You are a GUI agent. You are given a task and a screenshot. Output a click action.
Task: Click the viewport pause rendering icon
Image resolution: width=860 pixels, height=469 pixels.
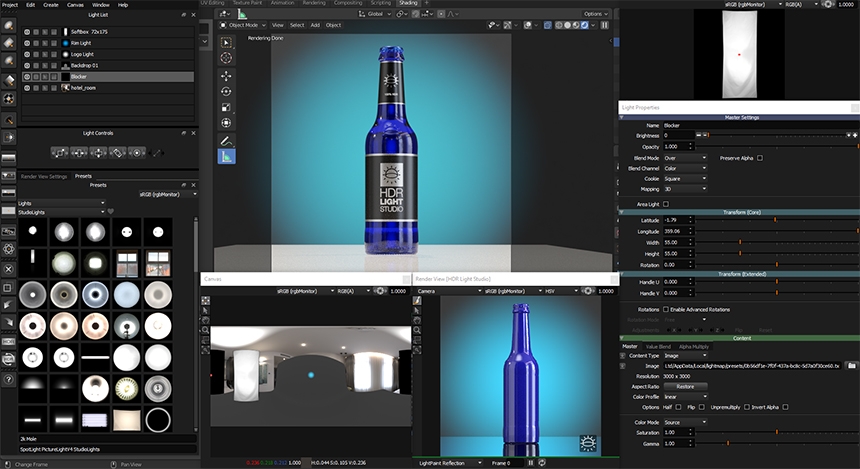[605, 25]
